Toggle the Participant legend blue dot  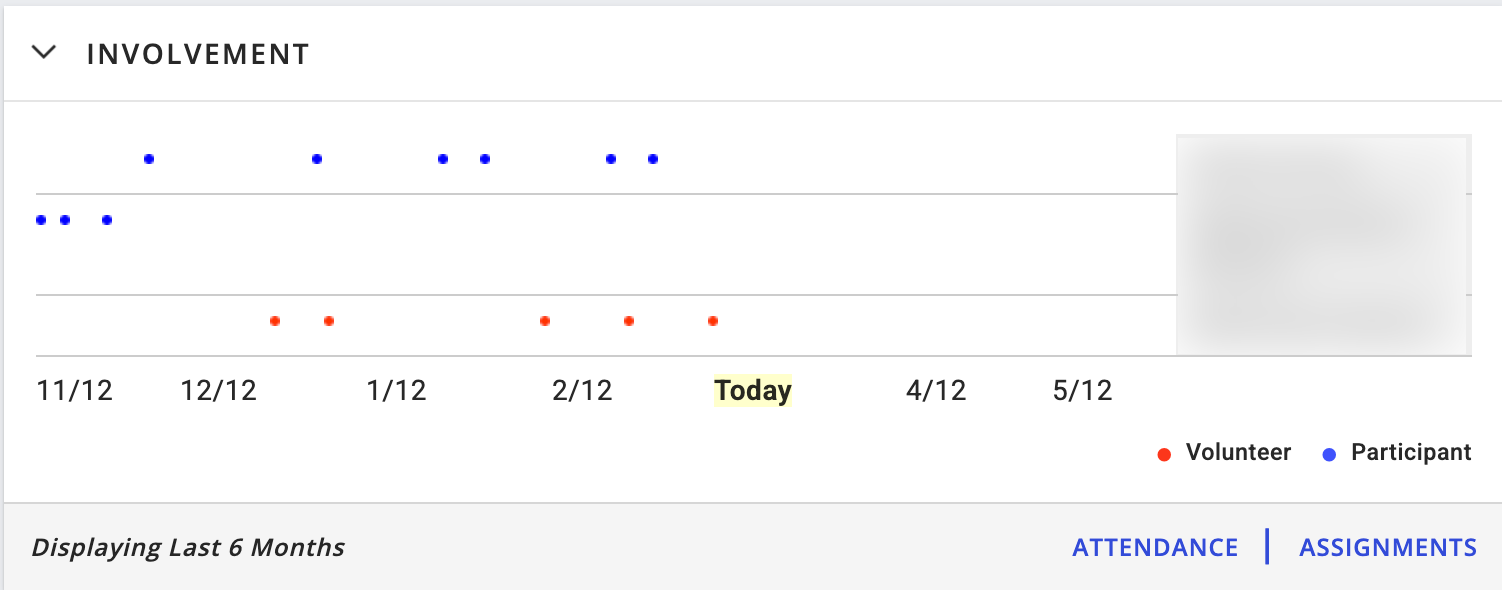1329,454
